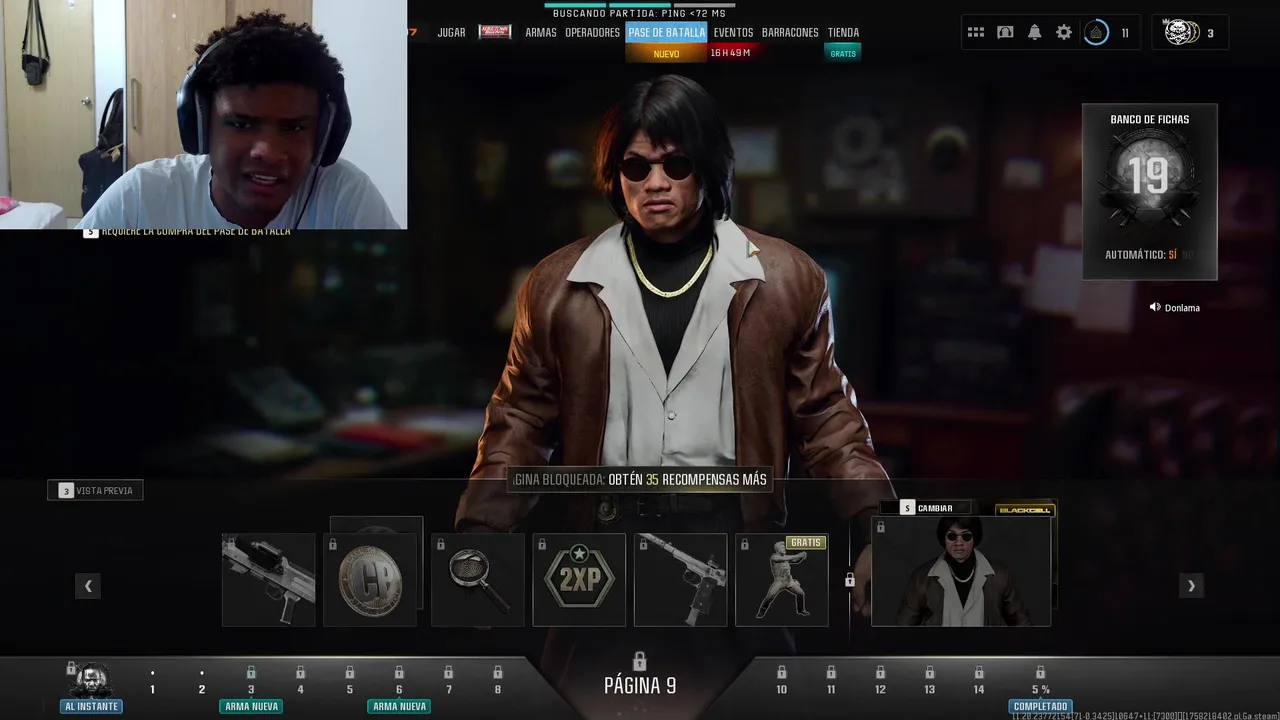
Task: Go to previous rewards with left arrow
Action: tap(88, 586)
